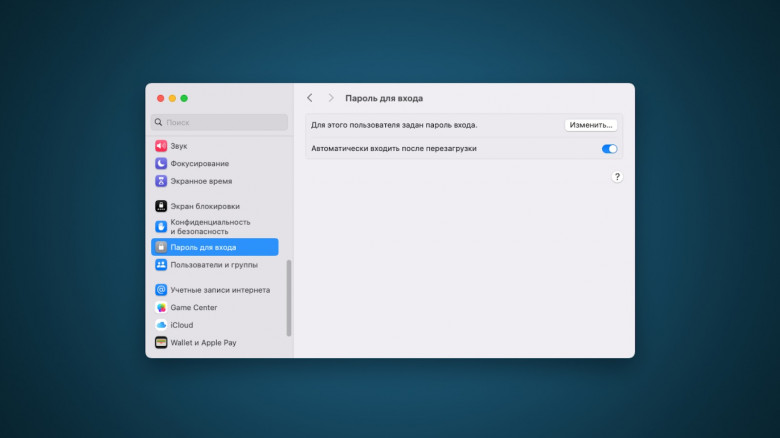
Task: Select the Пароль для входа sidebar label
Action: click(x=203, y=247)
